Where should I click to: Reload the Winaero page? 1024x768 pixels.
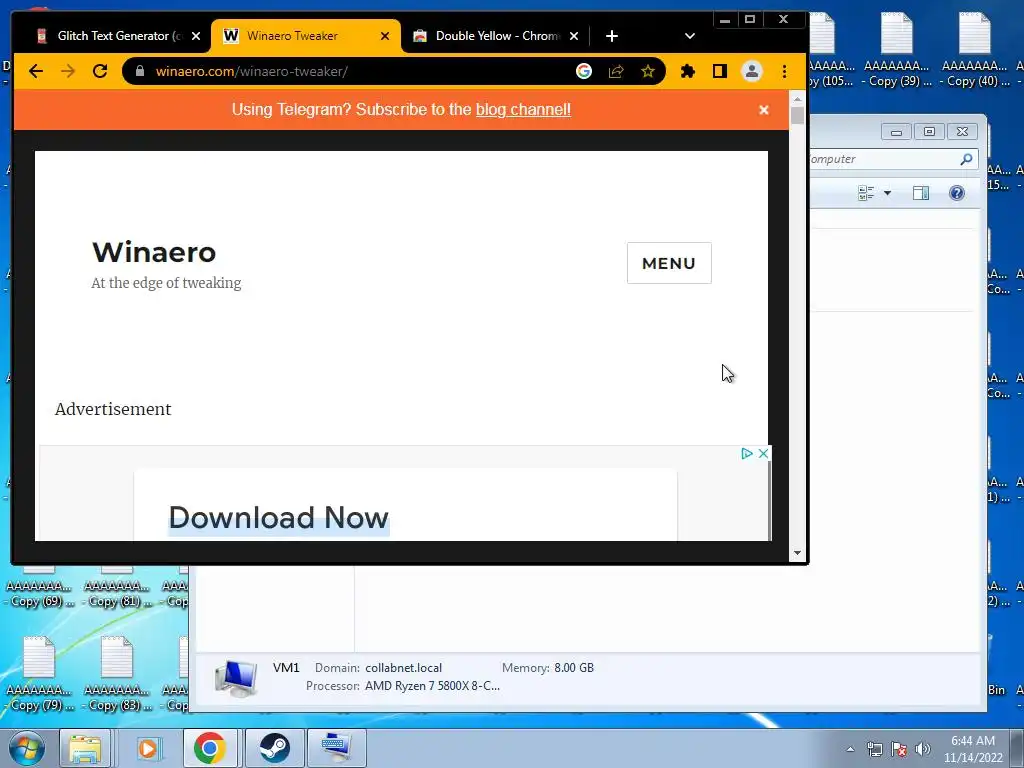tap(100, 71)
